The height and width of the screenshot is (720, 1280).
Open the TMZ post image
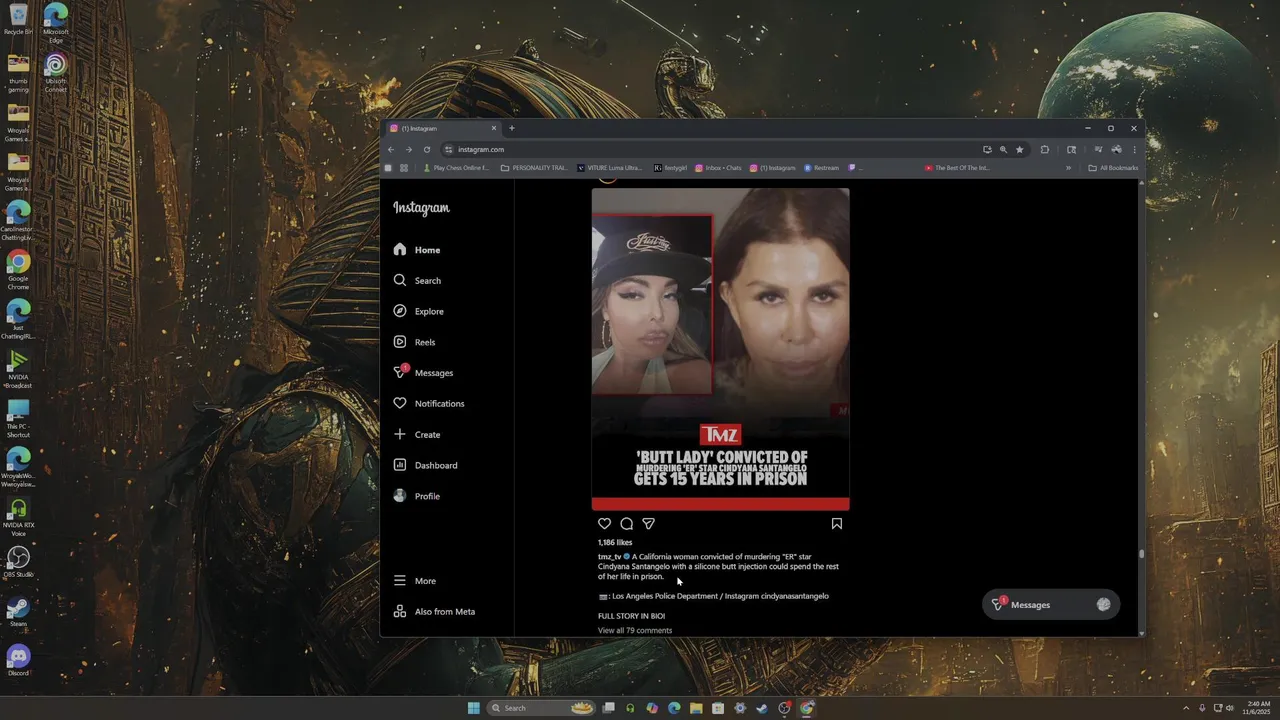[x=720, y=349]
